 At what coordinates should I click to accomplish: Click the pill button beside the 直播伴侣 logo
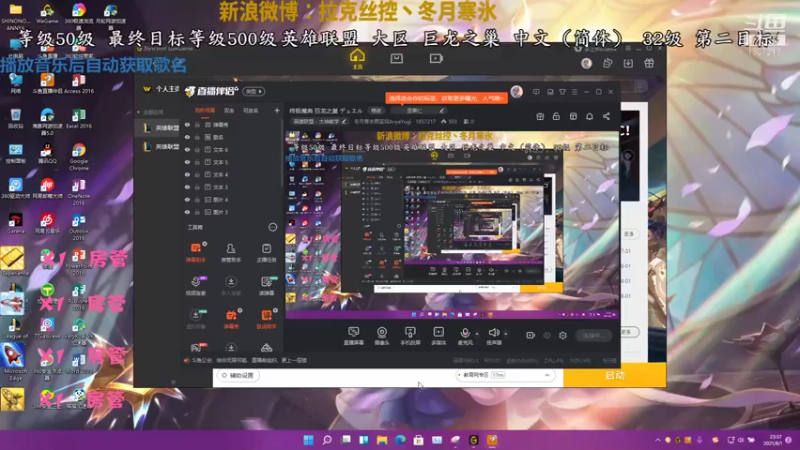pos(254,92)
